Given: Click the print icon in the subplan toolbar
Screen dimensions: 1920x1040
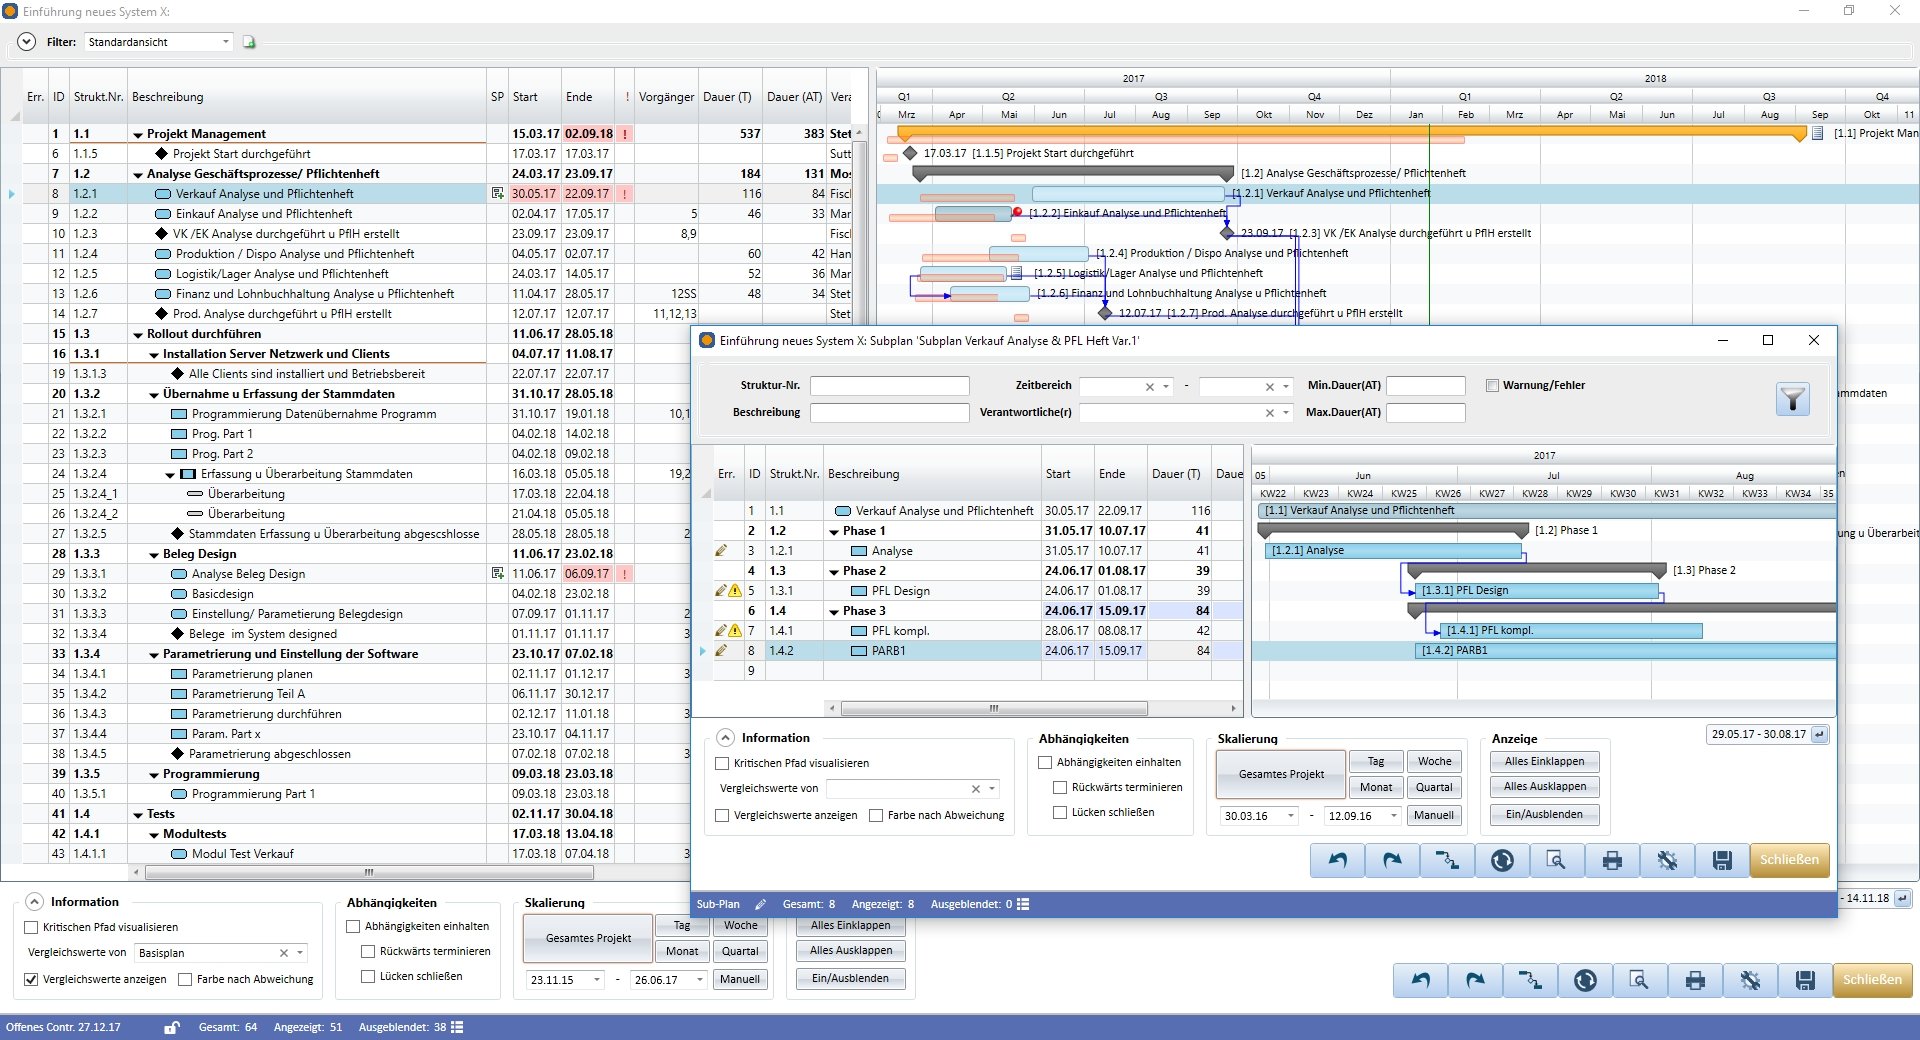Looking at the screenshot, I should click(x=1612, y=860).
